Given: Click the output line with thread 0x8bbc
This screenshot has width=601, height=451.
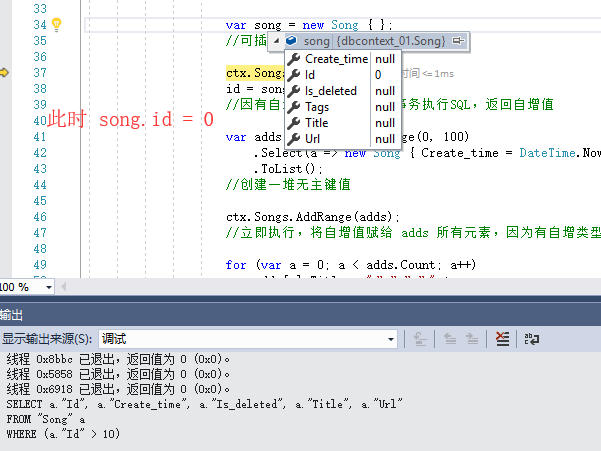Looking at the screenshot, I should (118, 359).
